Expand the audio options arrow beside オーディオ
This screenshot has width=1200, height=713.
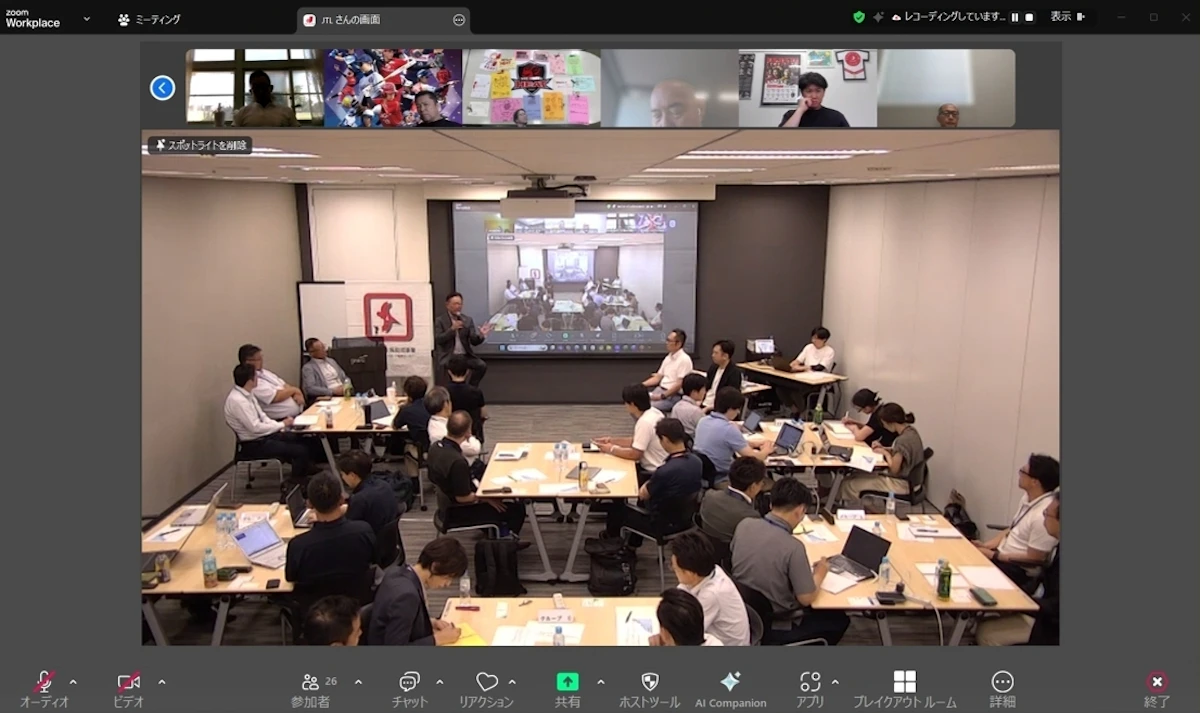pyautogui.click(x=73, y=682)
